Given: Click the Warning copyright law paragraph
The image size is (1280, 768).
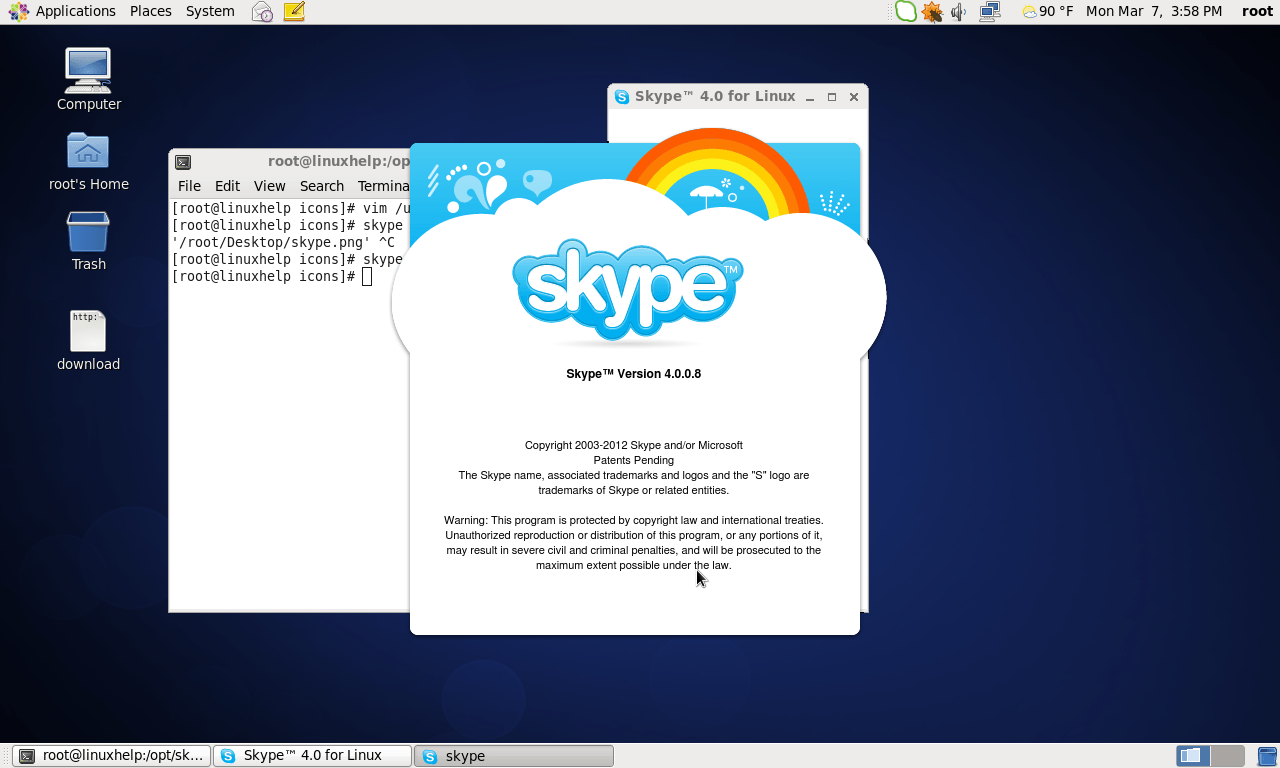Looking at the screenshot, I should click(634, 543).
